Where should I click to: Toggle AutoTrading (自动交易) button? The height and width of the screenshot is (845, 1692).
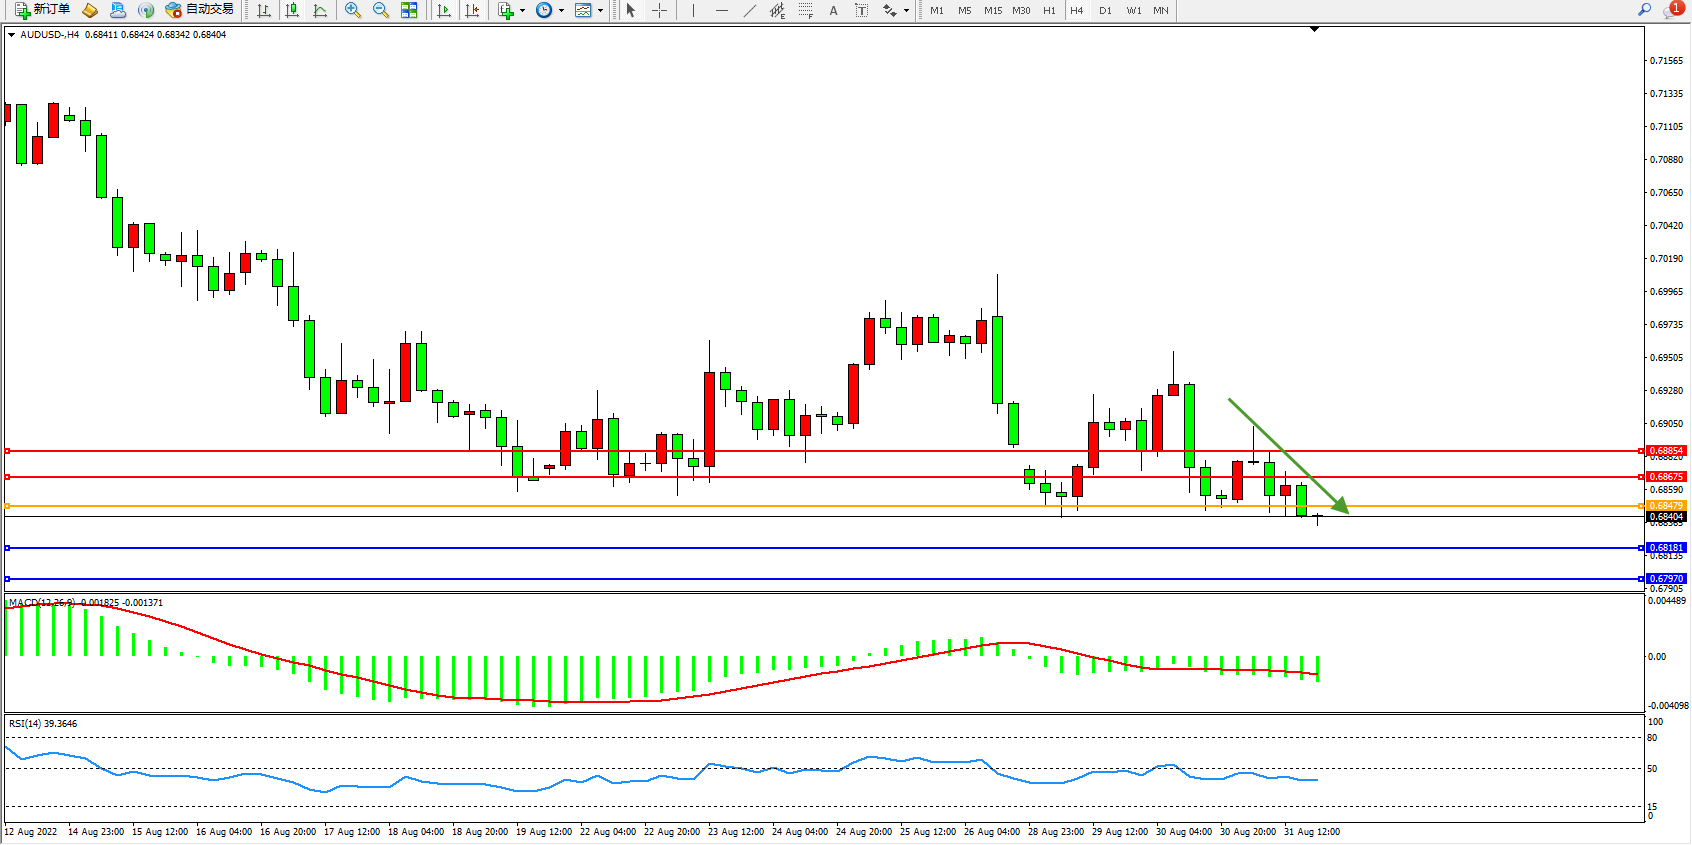point(199,10)
